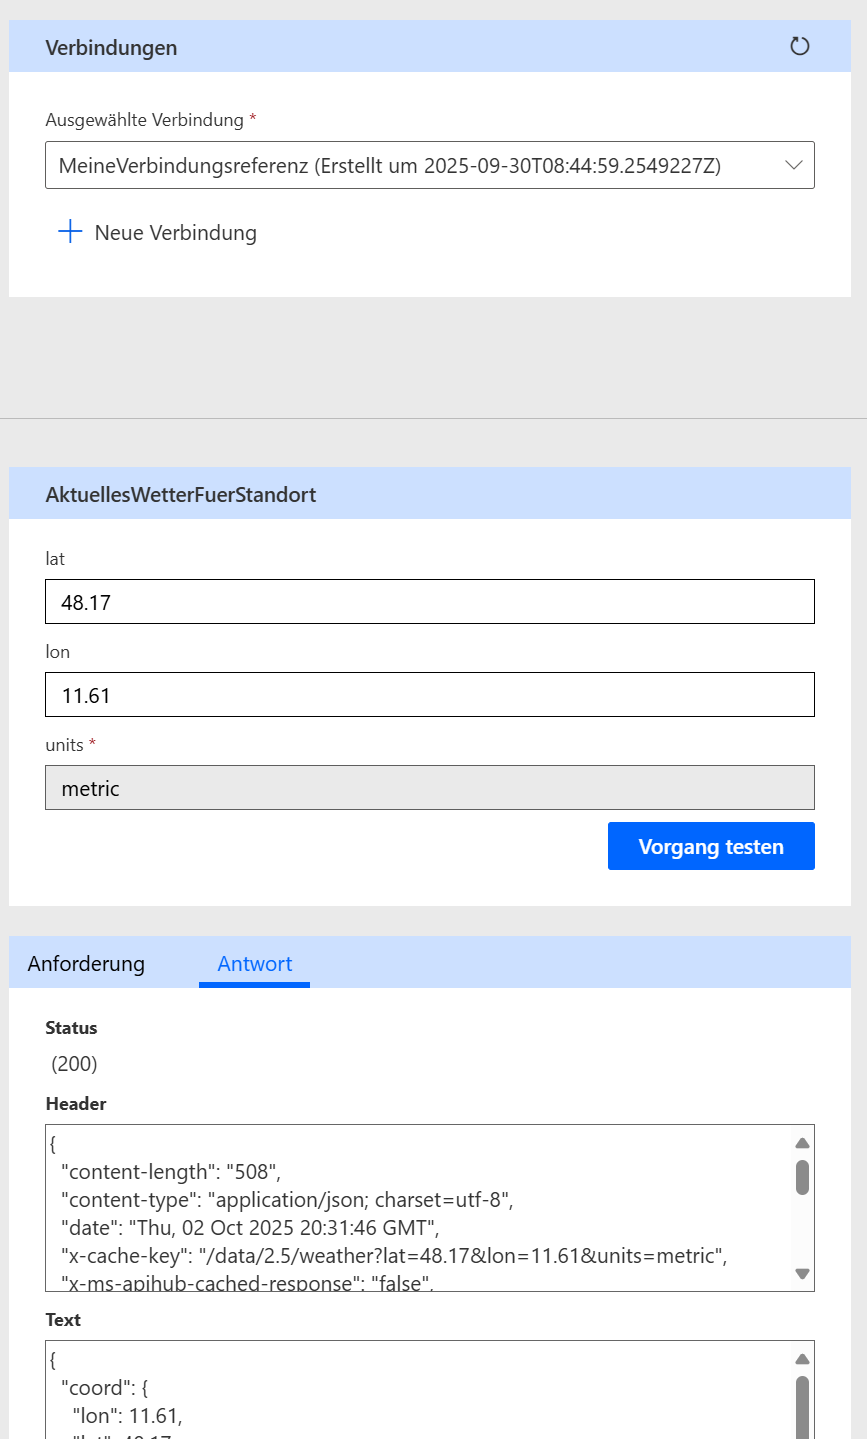Click inside the Text response body box
The image size is (867, 1439).
tap(420, 1395)
